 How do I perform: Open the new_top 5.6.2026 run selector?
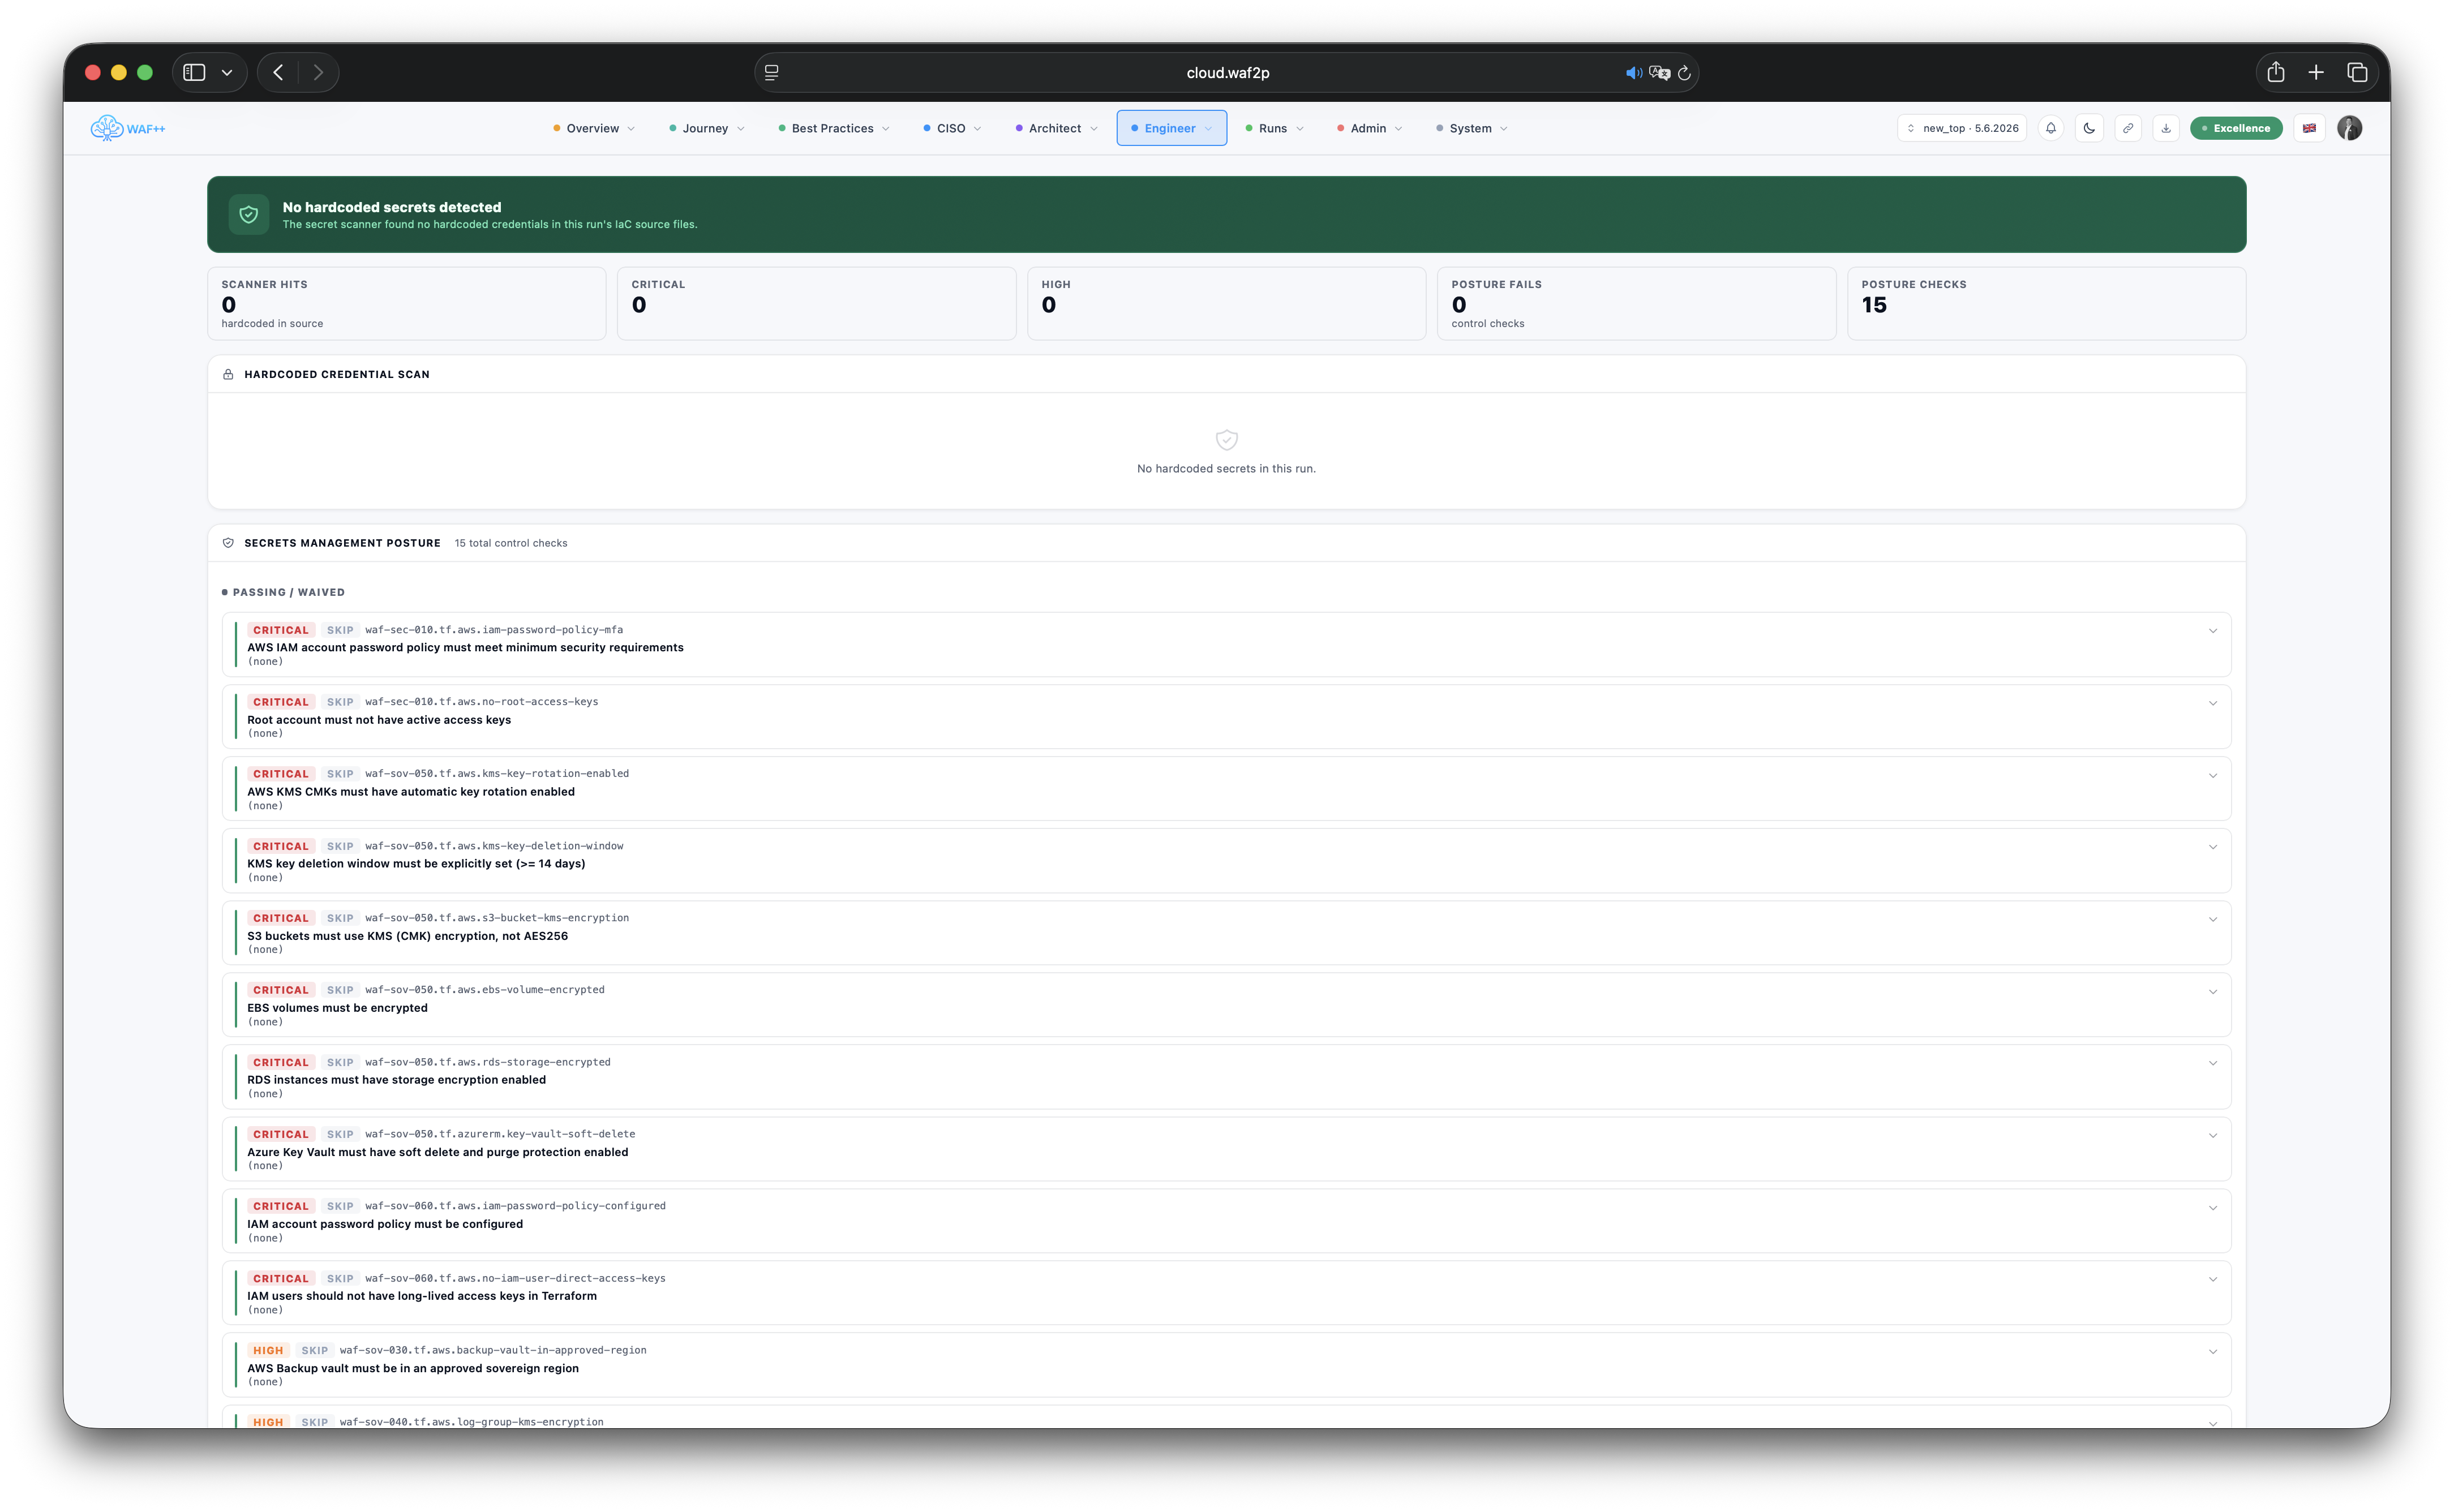(x=1962, y=128)
